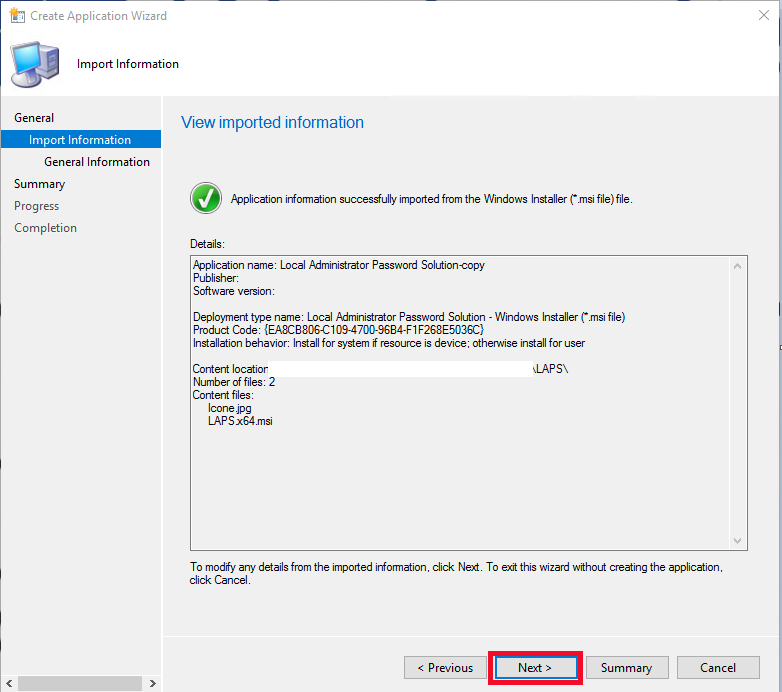This screenshot has height=692, width=782.
Task: Click the sidebar horizontal scrollbar left arrow
Action: (x=9, y=684)
